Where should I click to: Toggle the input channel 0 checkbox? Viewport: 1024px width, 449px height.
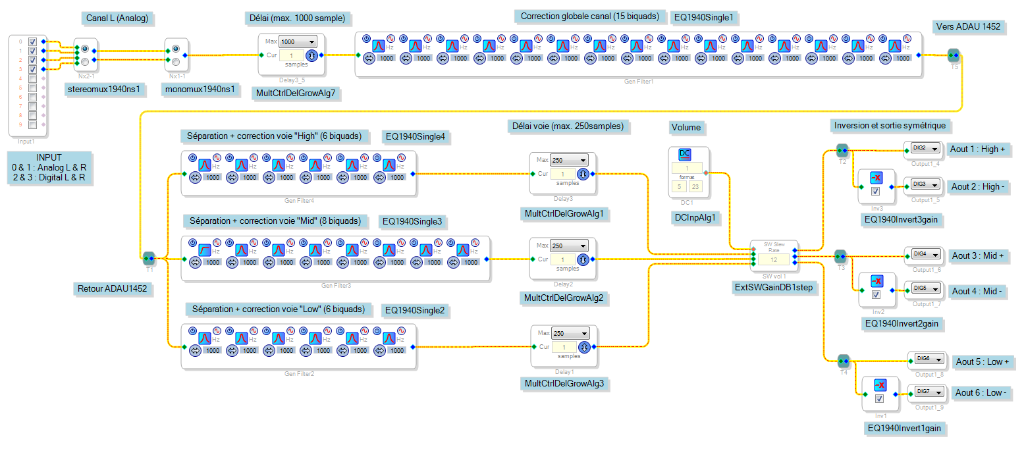tap(33, 43)
